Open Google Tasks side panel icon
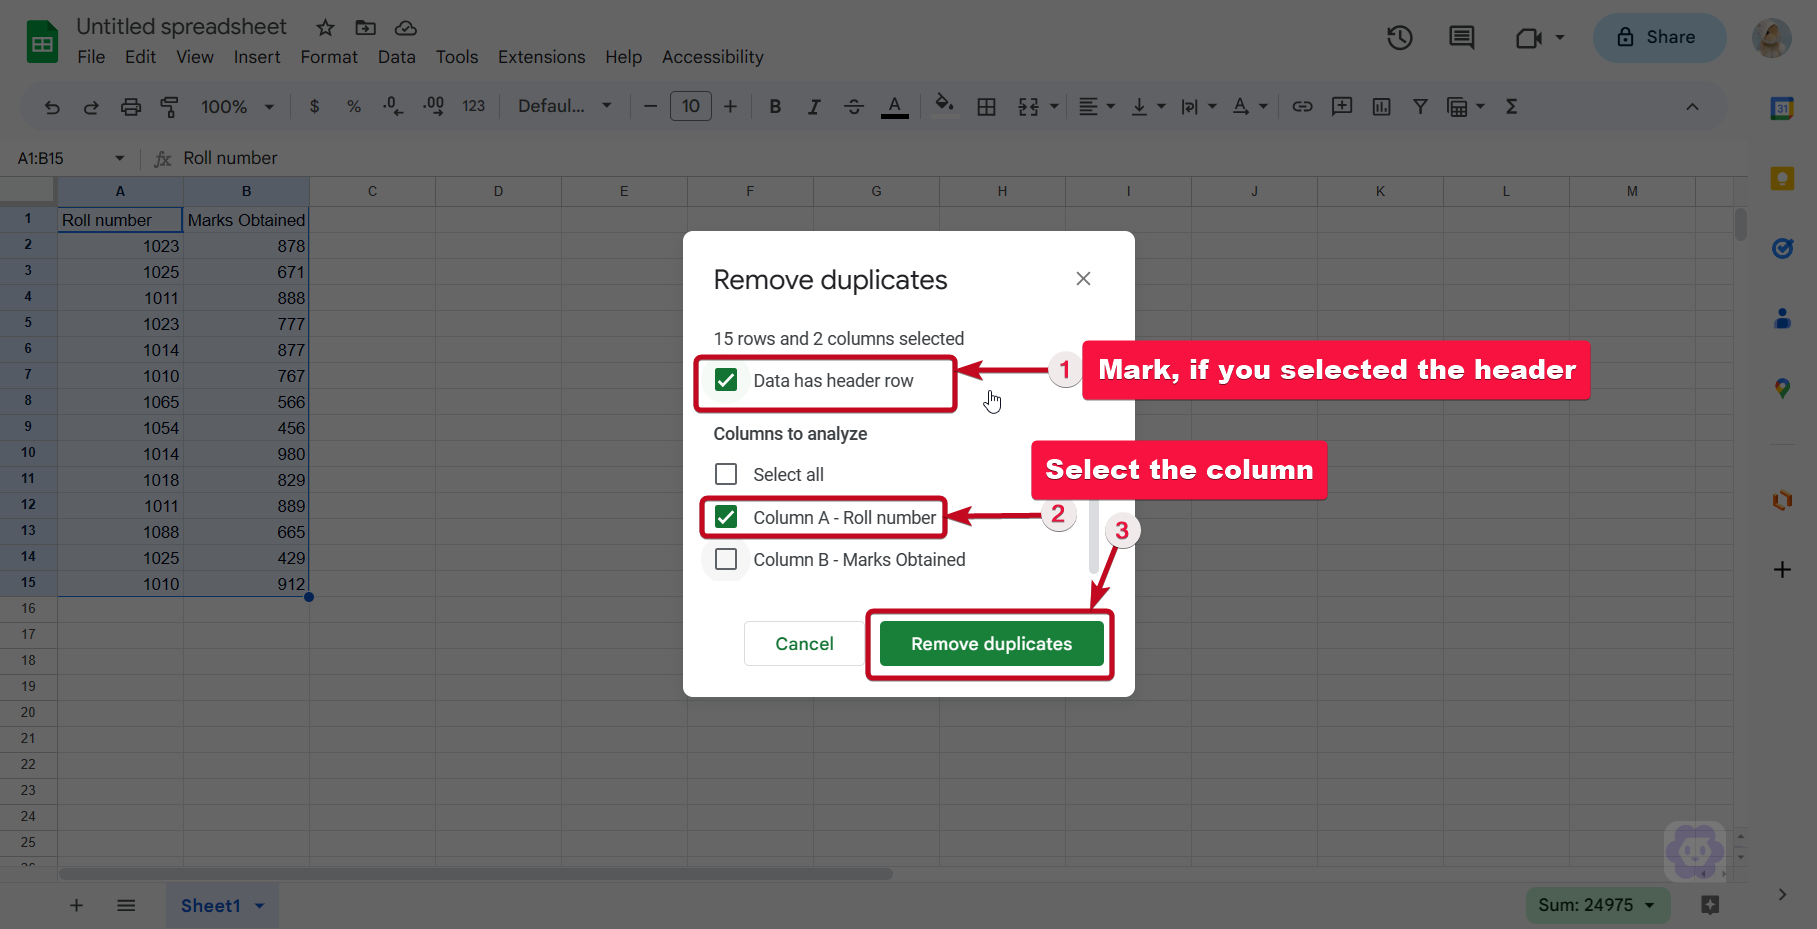 (x=1782, y=248)
